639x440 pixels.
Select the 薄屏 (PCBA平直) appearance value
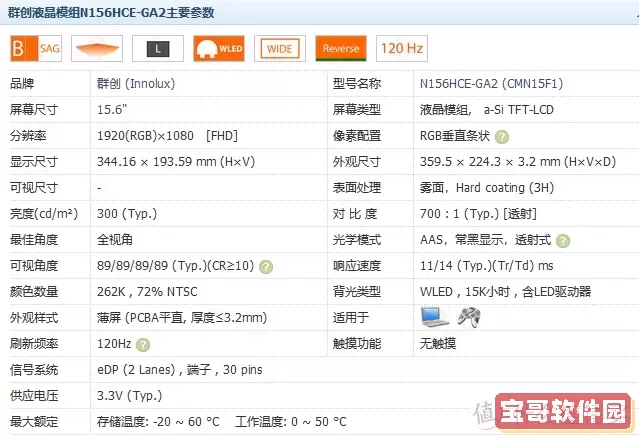pyautogui.click(x=182, y=317)
